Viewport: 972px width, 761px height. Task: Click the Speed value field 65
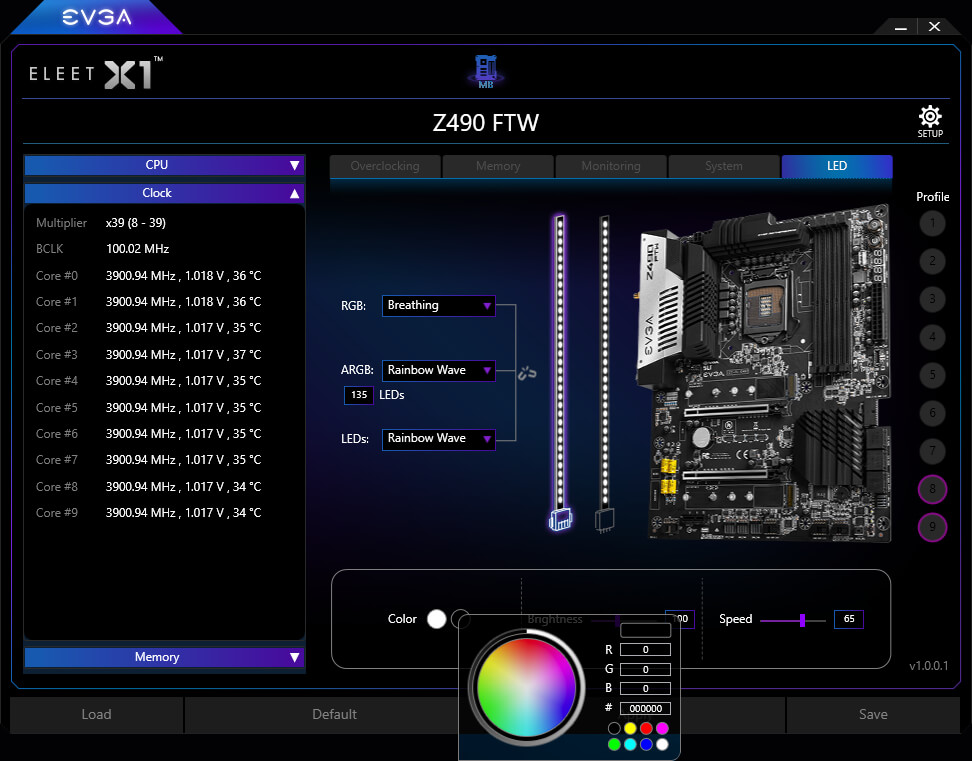pos(849,619)
